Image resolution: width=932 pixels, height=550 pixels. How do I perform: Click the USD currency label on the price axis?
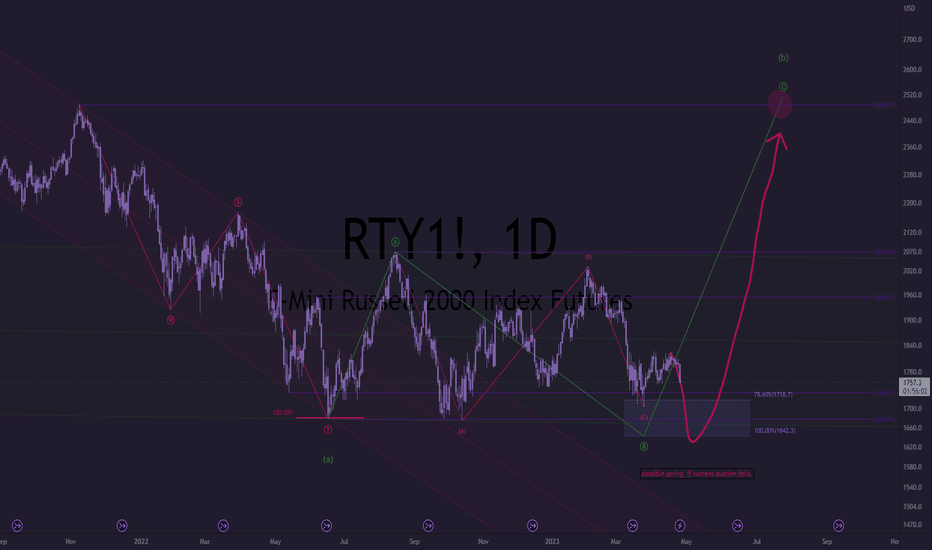click(x=909, y=8)
